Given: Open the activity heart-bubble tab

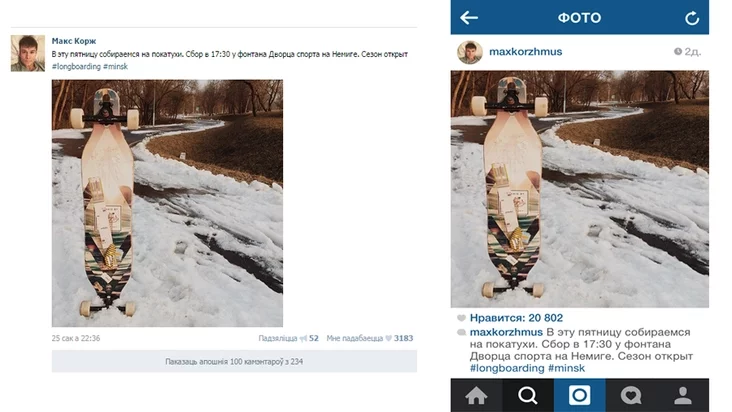Looking at the screenshot, I should pyautogui.click(x=631, y=396).
